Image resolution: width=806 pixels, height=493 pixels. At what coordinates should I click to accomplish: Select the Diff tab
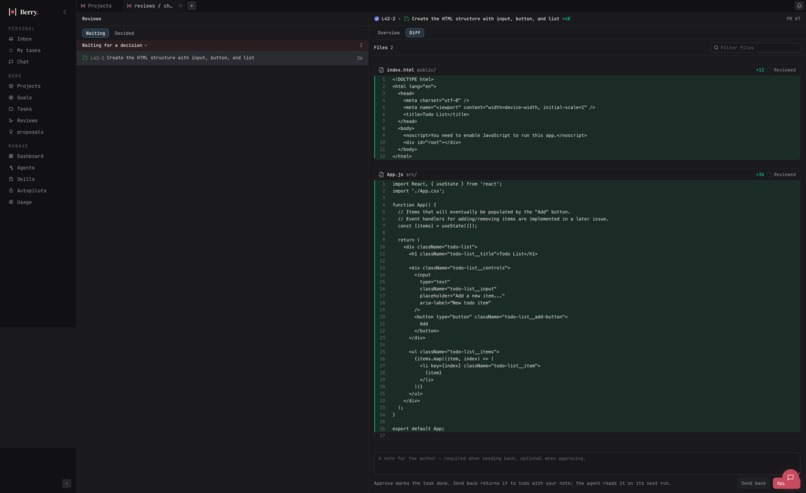pos(414,33)
